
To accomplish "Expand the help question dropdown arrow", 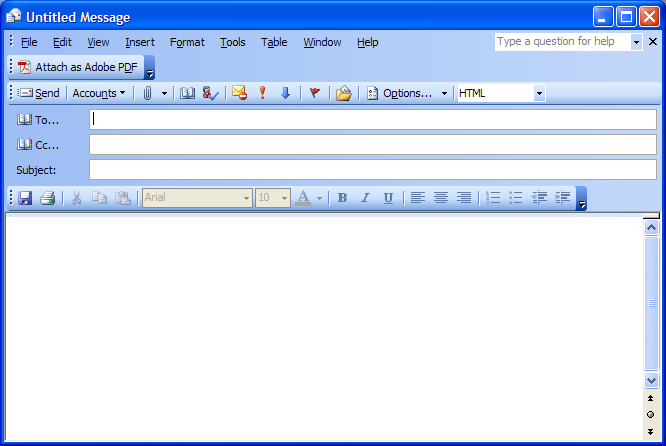I will coord(636,42).
